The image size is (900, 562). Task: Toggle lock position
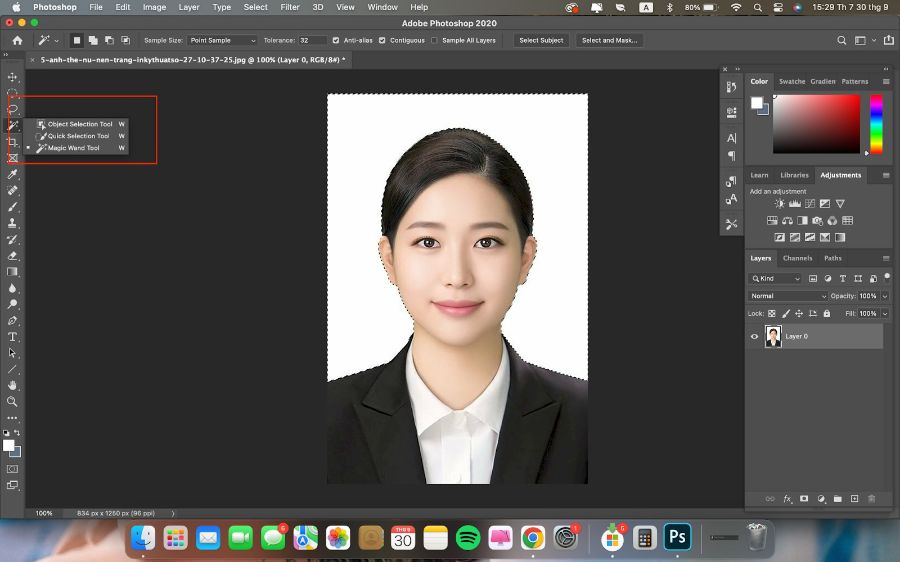[x=799, y=313]
